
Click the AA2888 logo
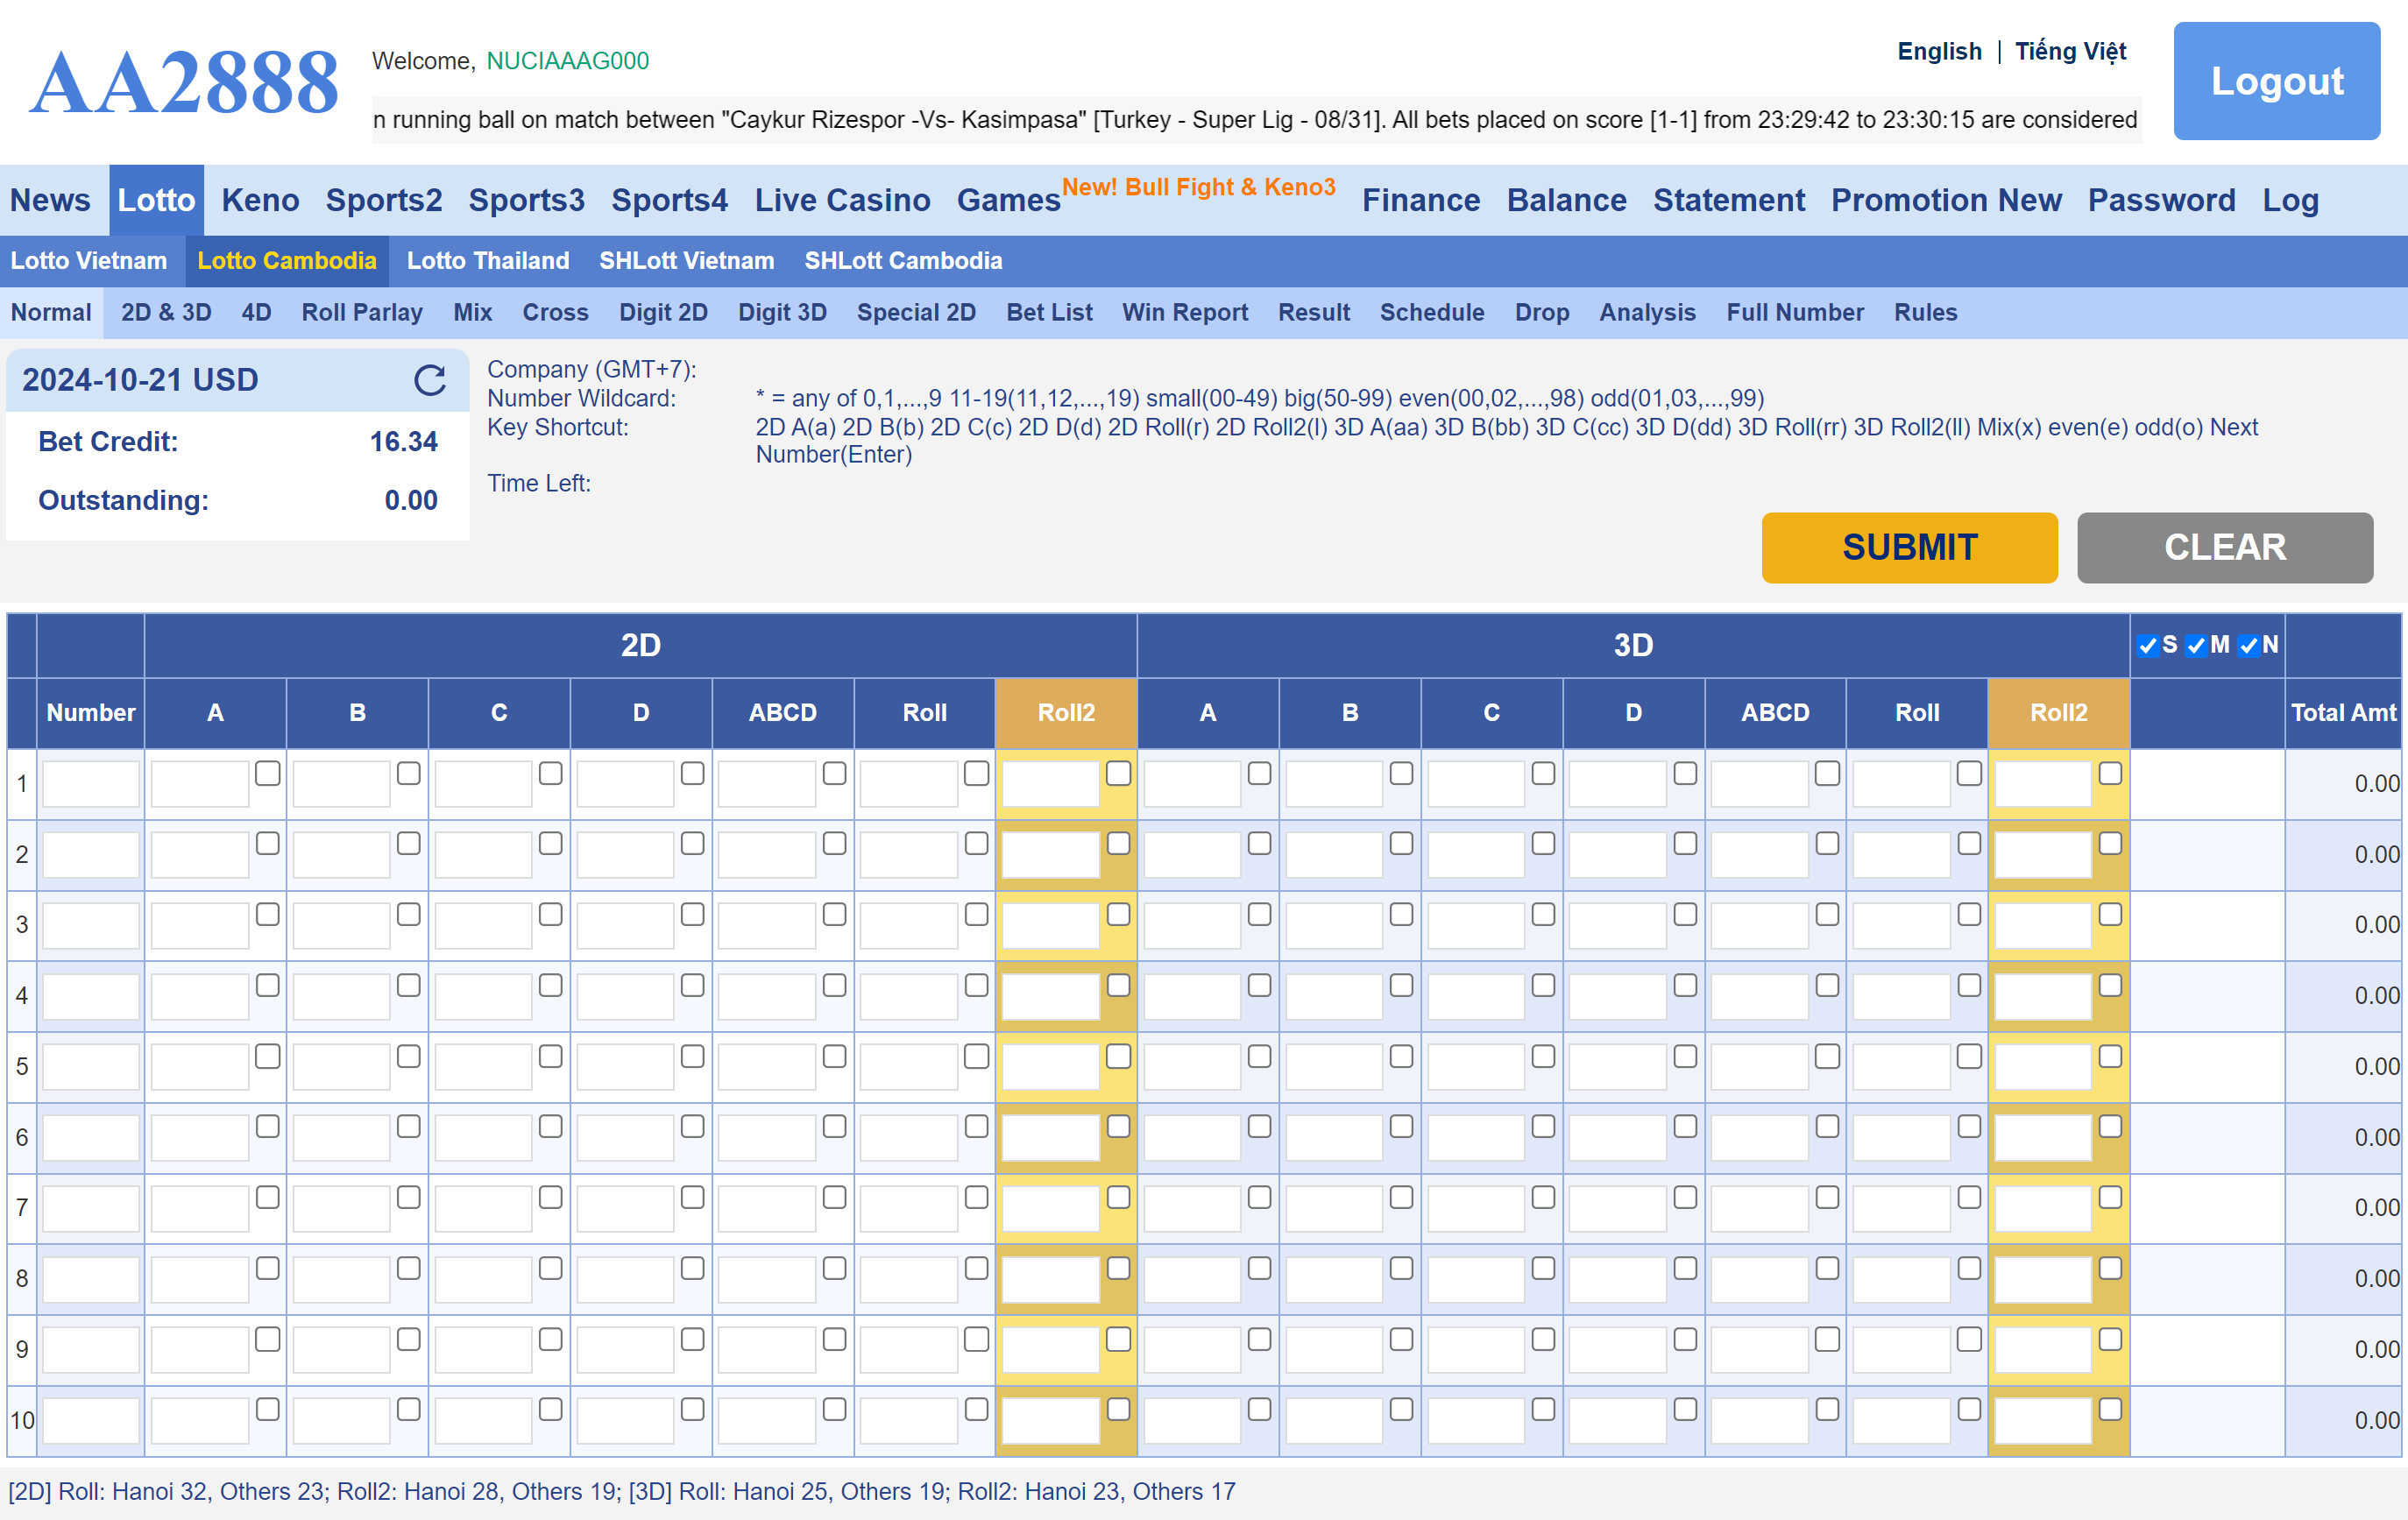tap(185, 82)
